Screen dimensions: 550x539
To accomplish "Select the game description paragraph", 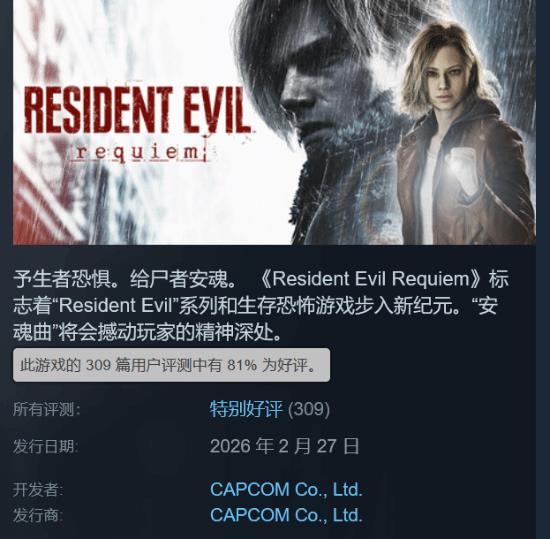I will 261,305.
